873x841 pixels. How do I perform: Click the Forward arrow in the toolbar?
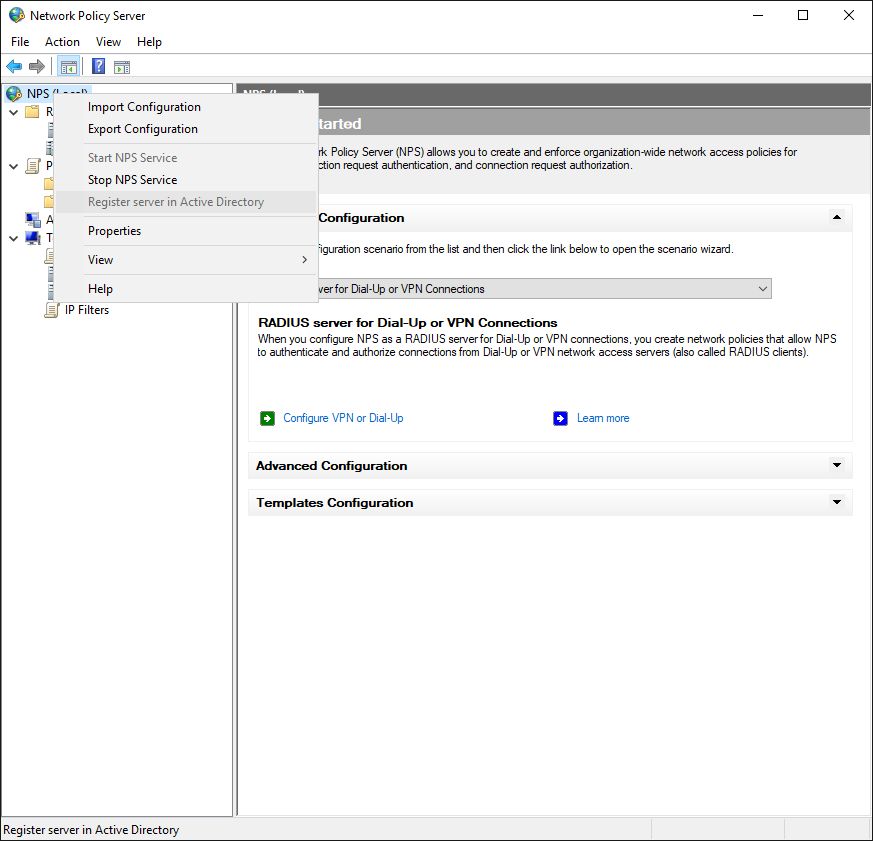[x=37, y=67]
